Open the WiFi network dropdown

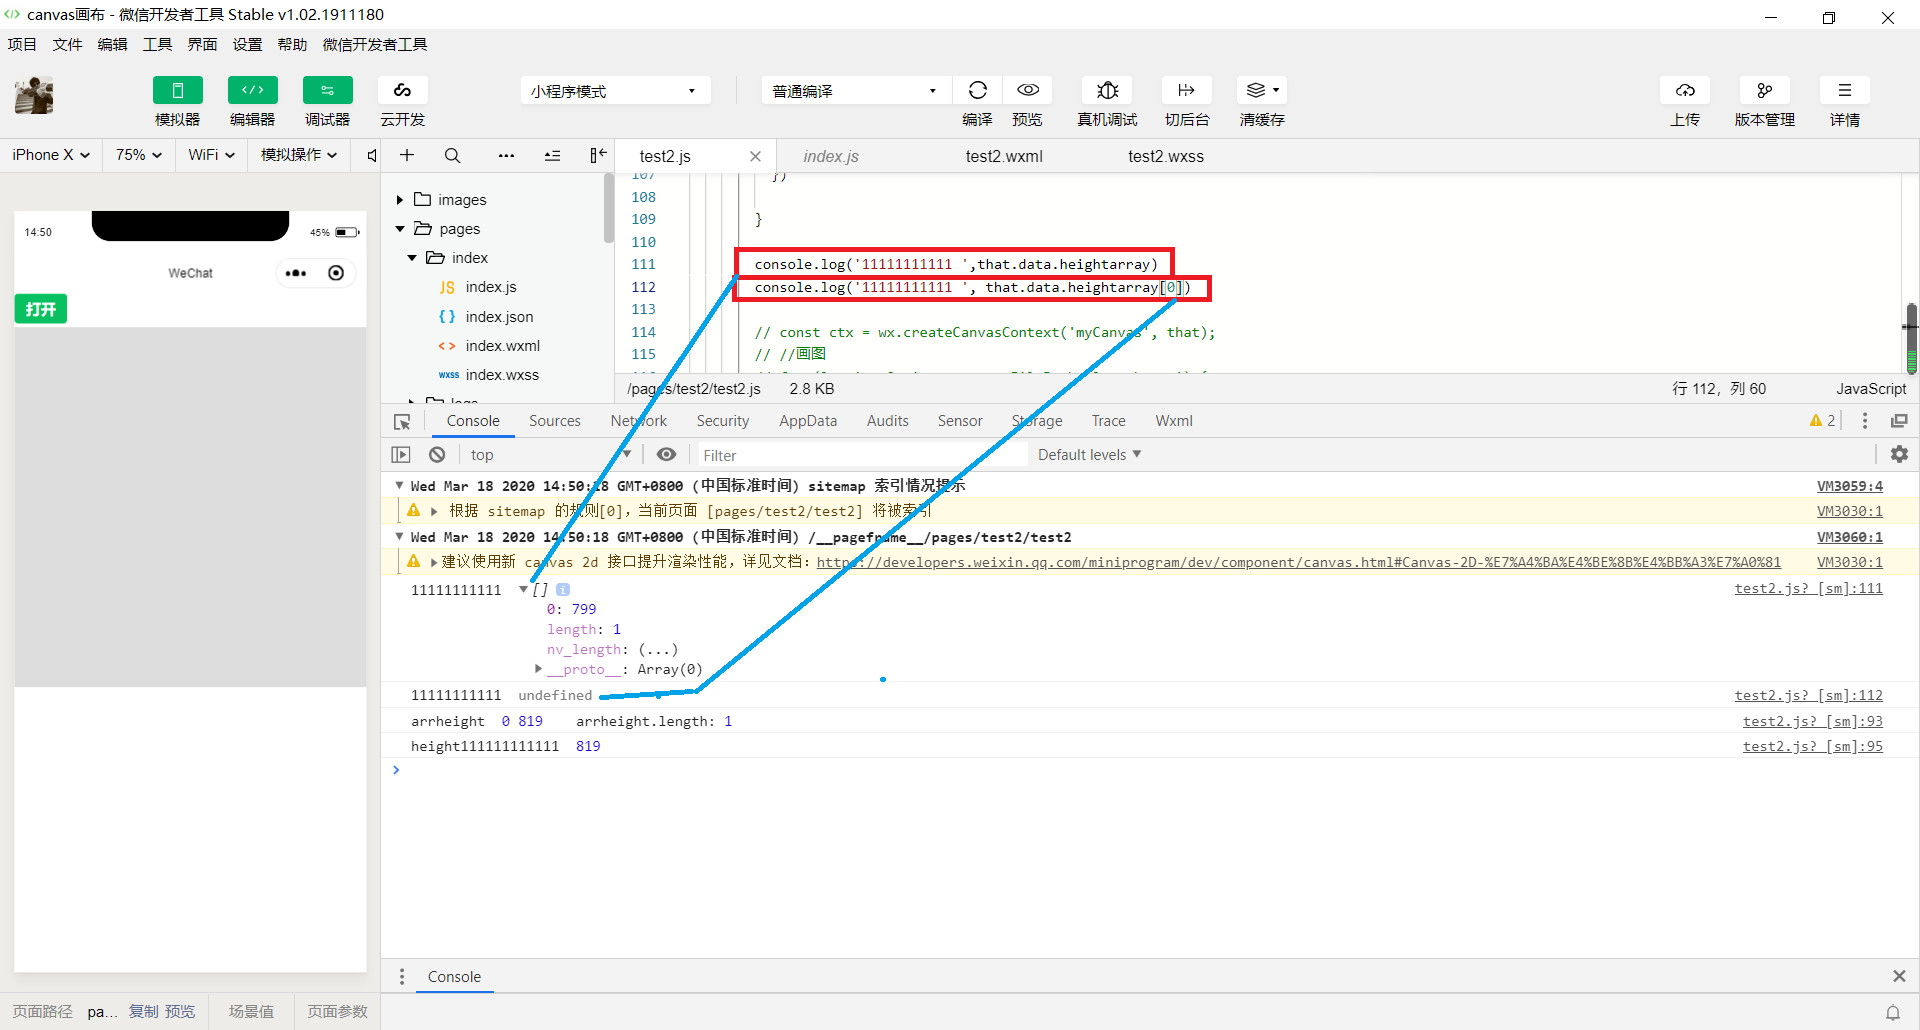[212, 155]
